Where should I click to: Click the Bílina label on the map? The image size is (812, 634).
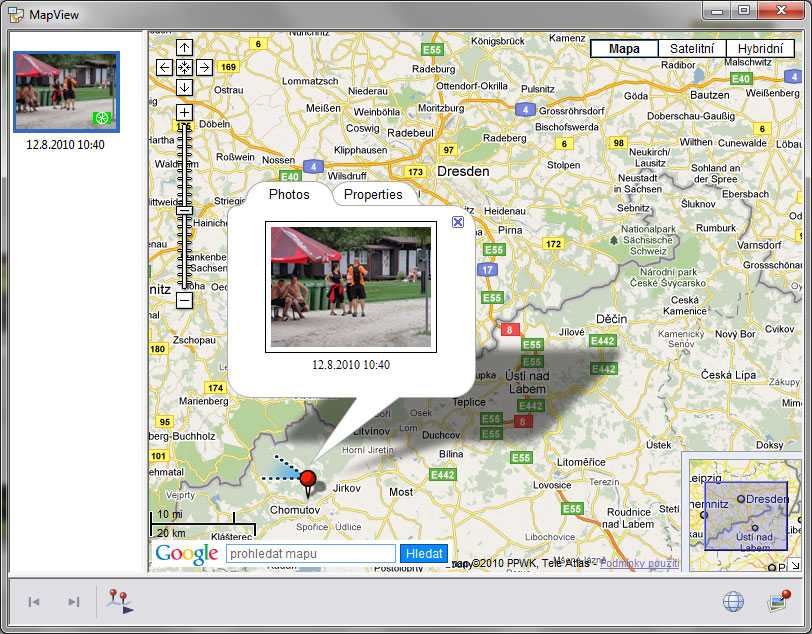click(451, 454)
